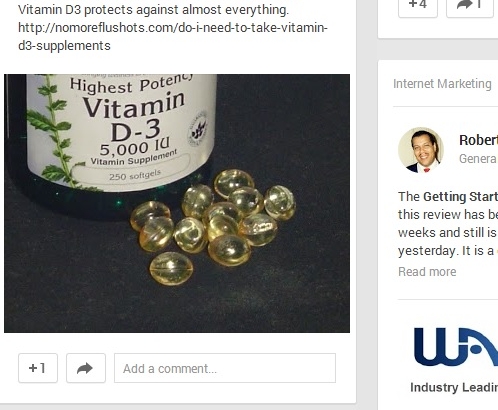The image size is (498, 410).
Task: Click the +4 button at top right
Action: (x=418, y=5)
